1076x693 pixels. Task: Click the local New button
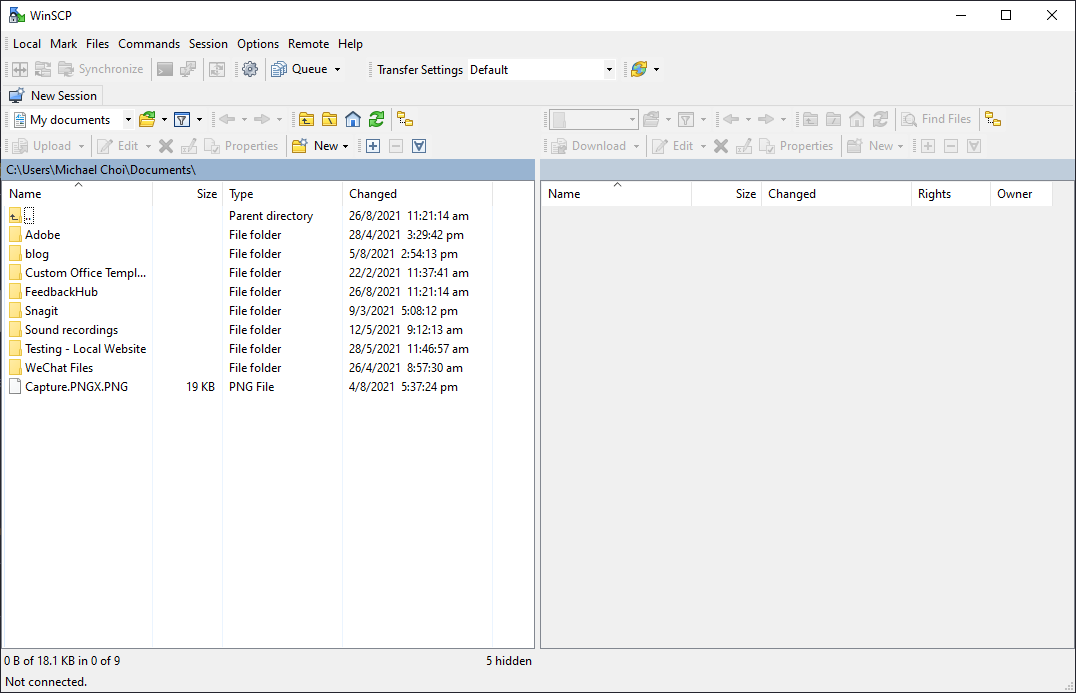[x=316, y=145]
